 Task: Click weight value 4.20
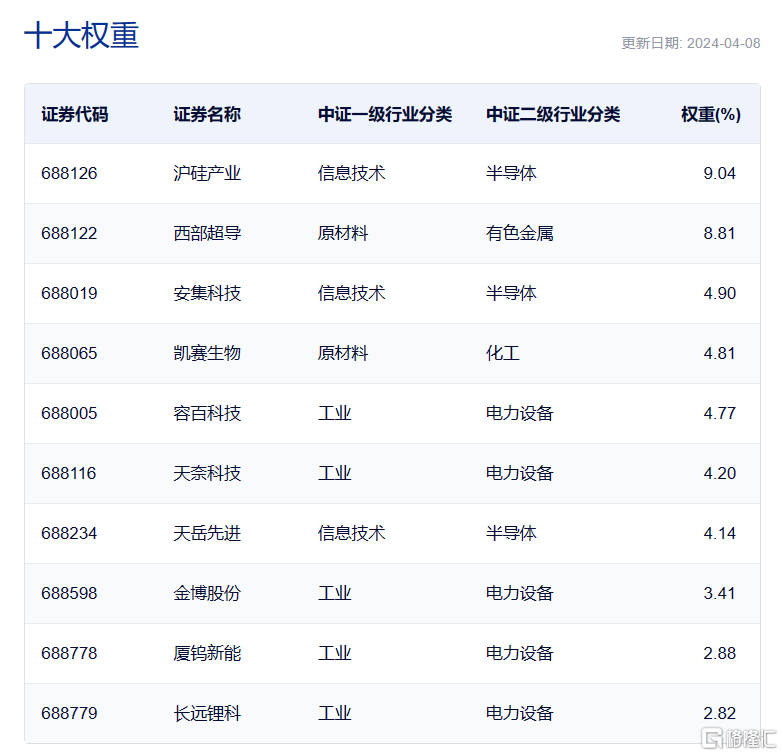click(x=719, y=473)
